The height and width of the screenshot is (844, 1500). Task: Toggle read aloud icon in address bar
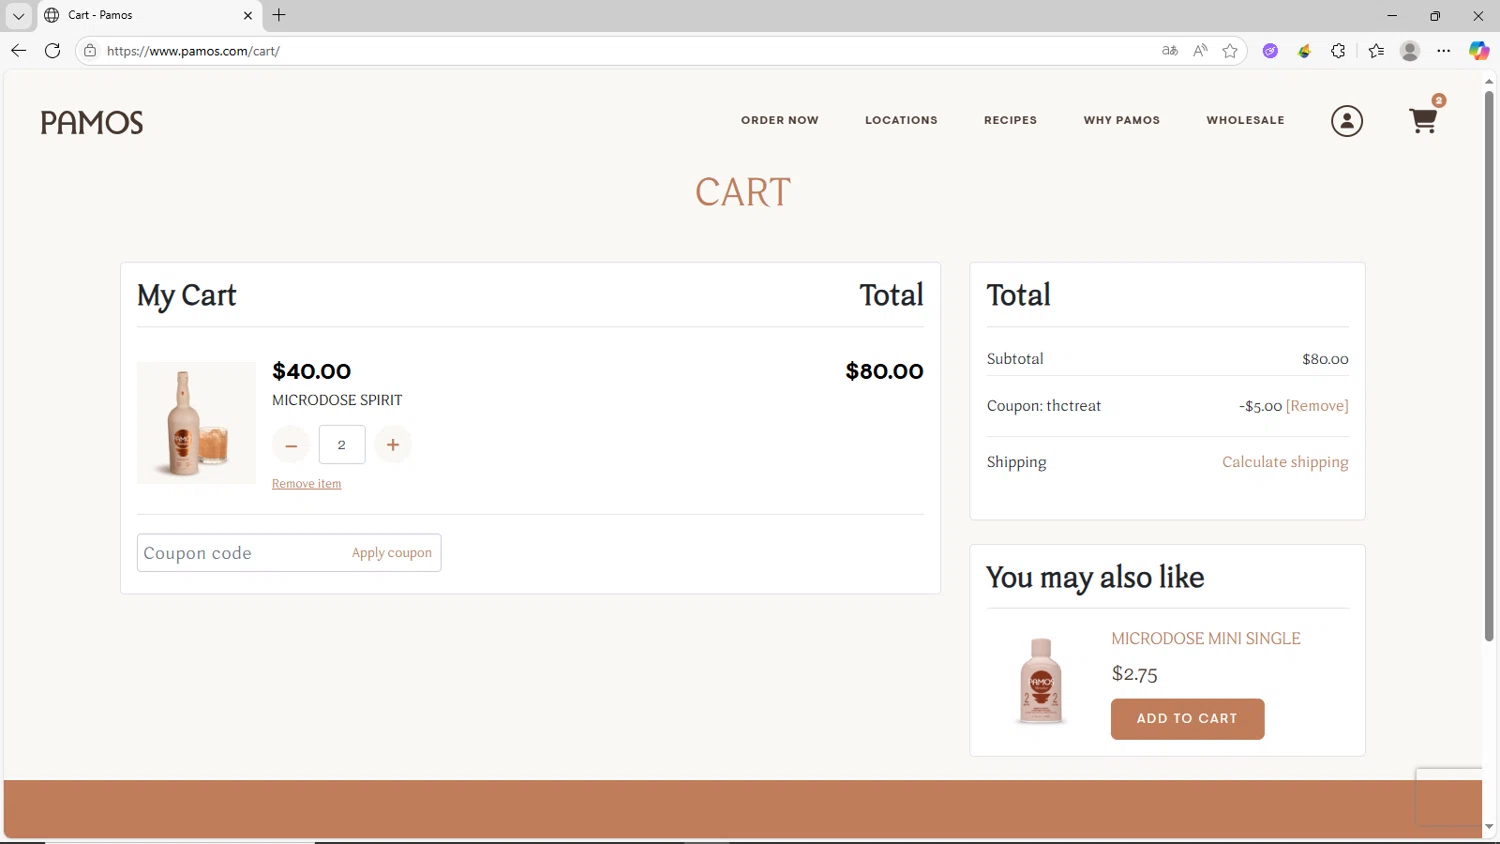[x=1200, y=50]
